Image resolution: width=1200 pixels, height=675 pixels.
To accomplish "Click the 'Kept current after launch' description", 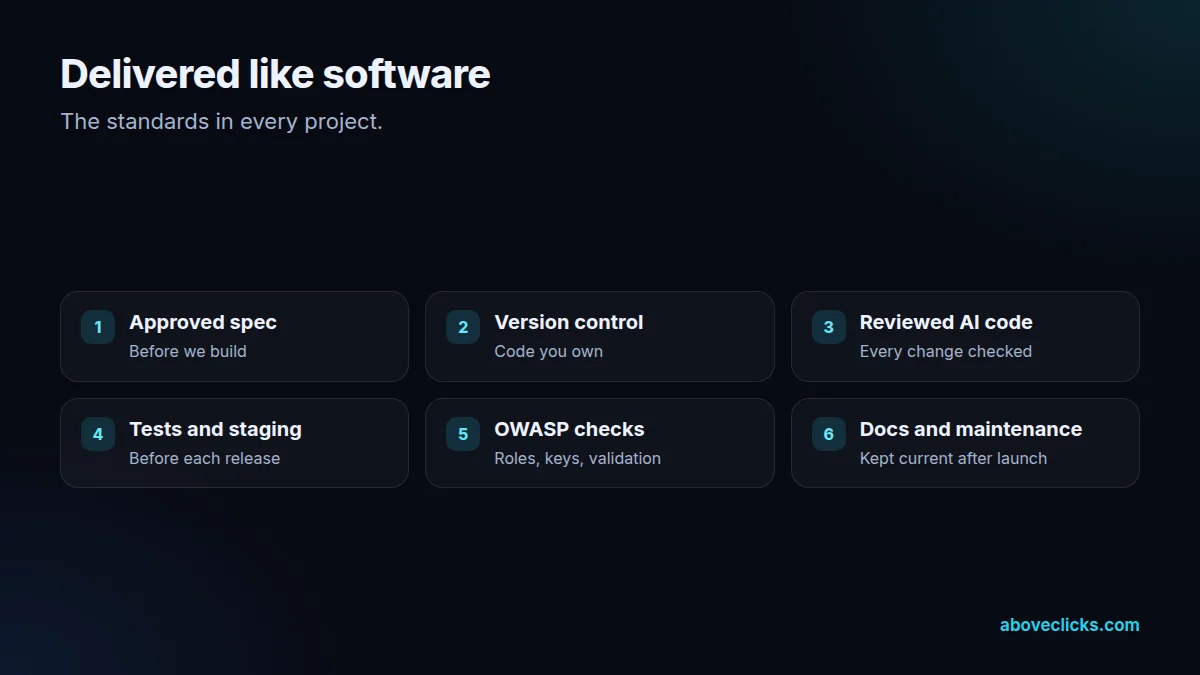I will [953, 458].
